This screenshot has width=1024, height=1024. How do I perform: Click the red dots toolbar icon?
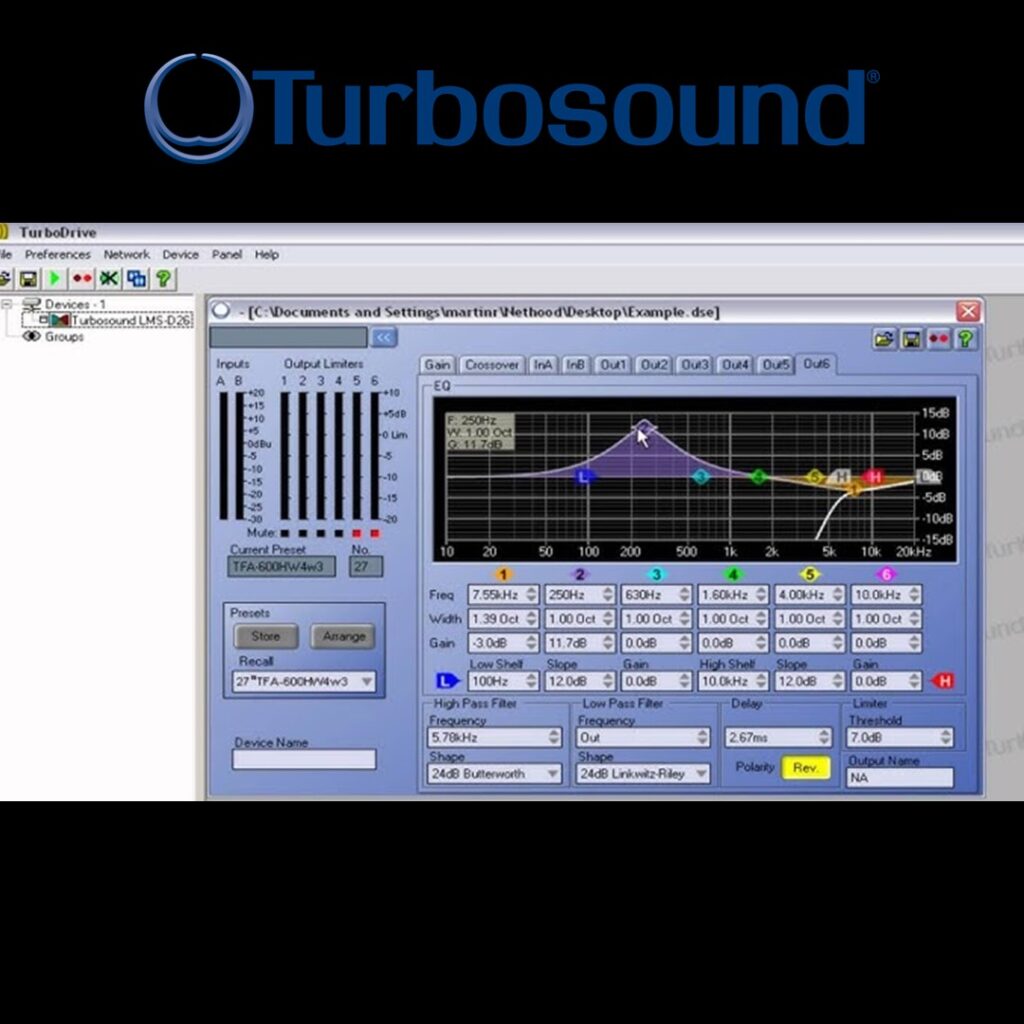click(82, 279)
